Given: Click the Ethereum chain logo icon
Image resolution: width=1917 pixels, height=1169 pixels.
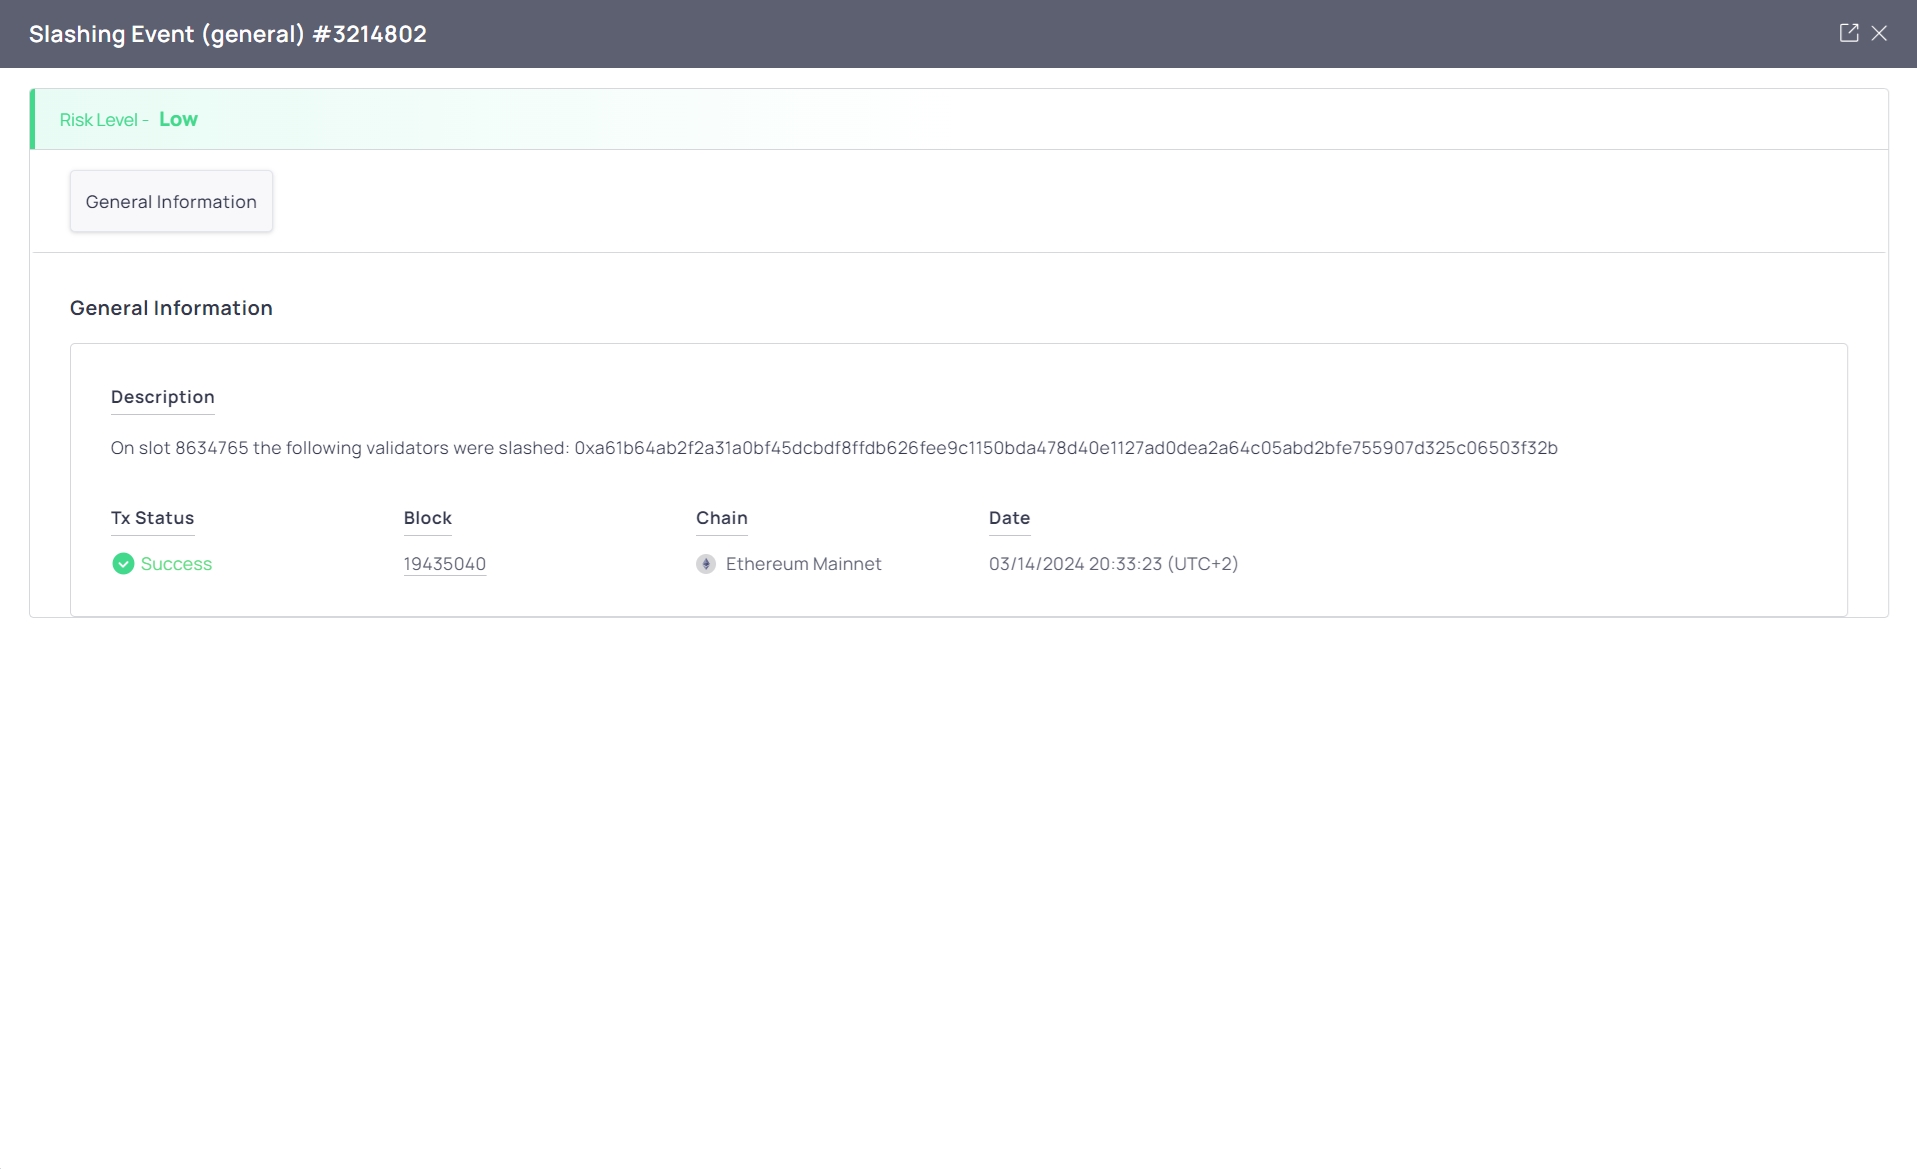Looking at the screenshot, I should click(x=706, y=564).
